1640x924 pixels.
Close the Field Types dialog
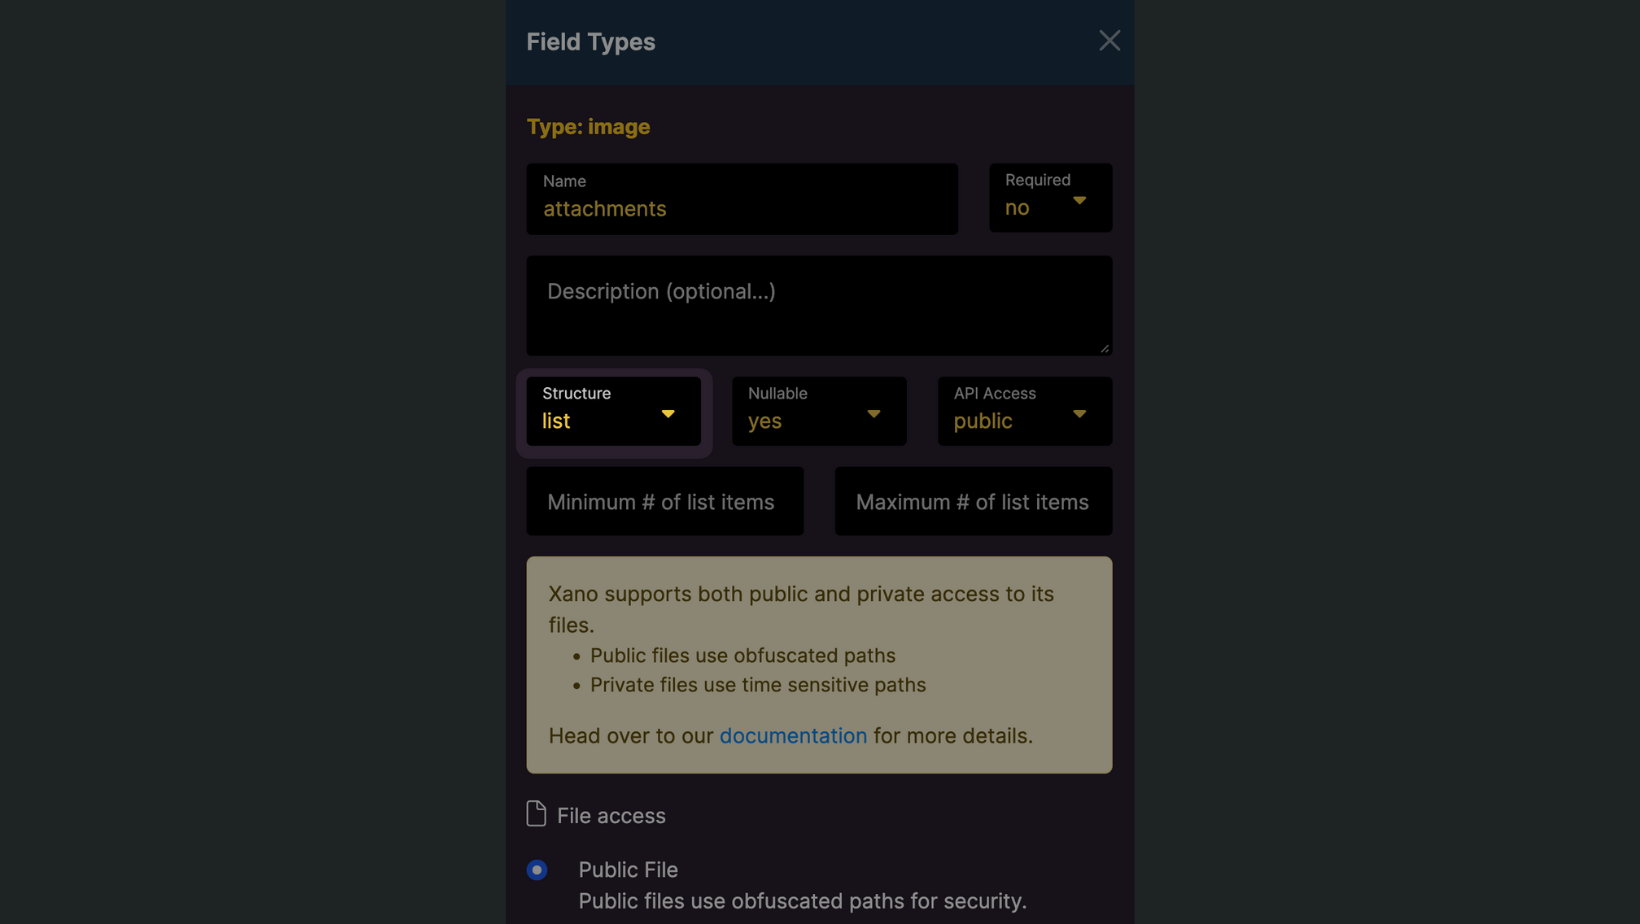[1109, 41]
